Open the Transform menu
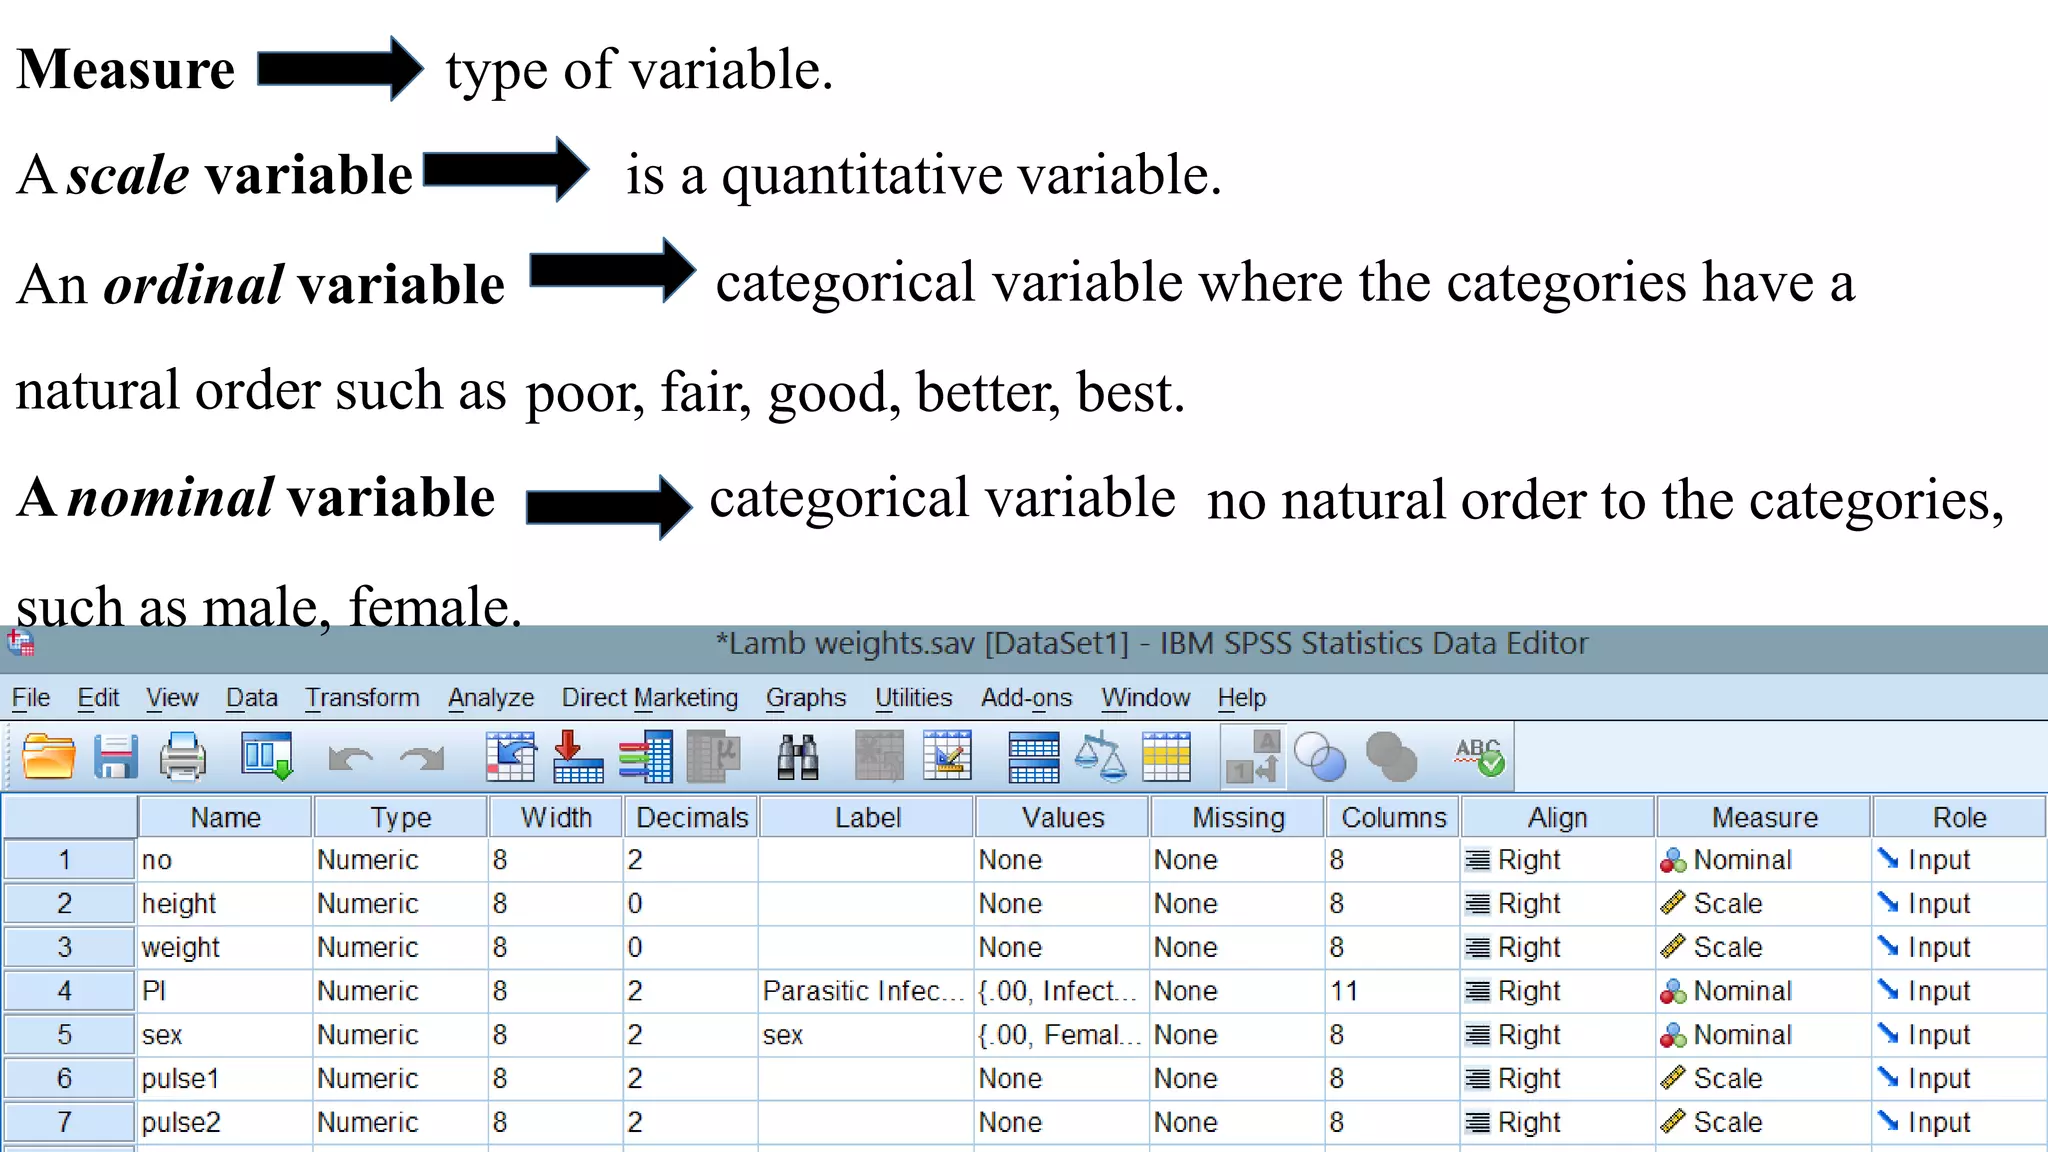This screenshot has width=2048, height=1152. [x=362, y=698]
